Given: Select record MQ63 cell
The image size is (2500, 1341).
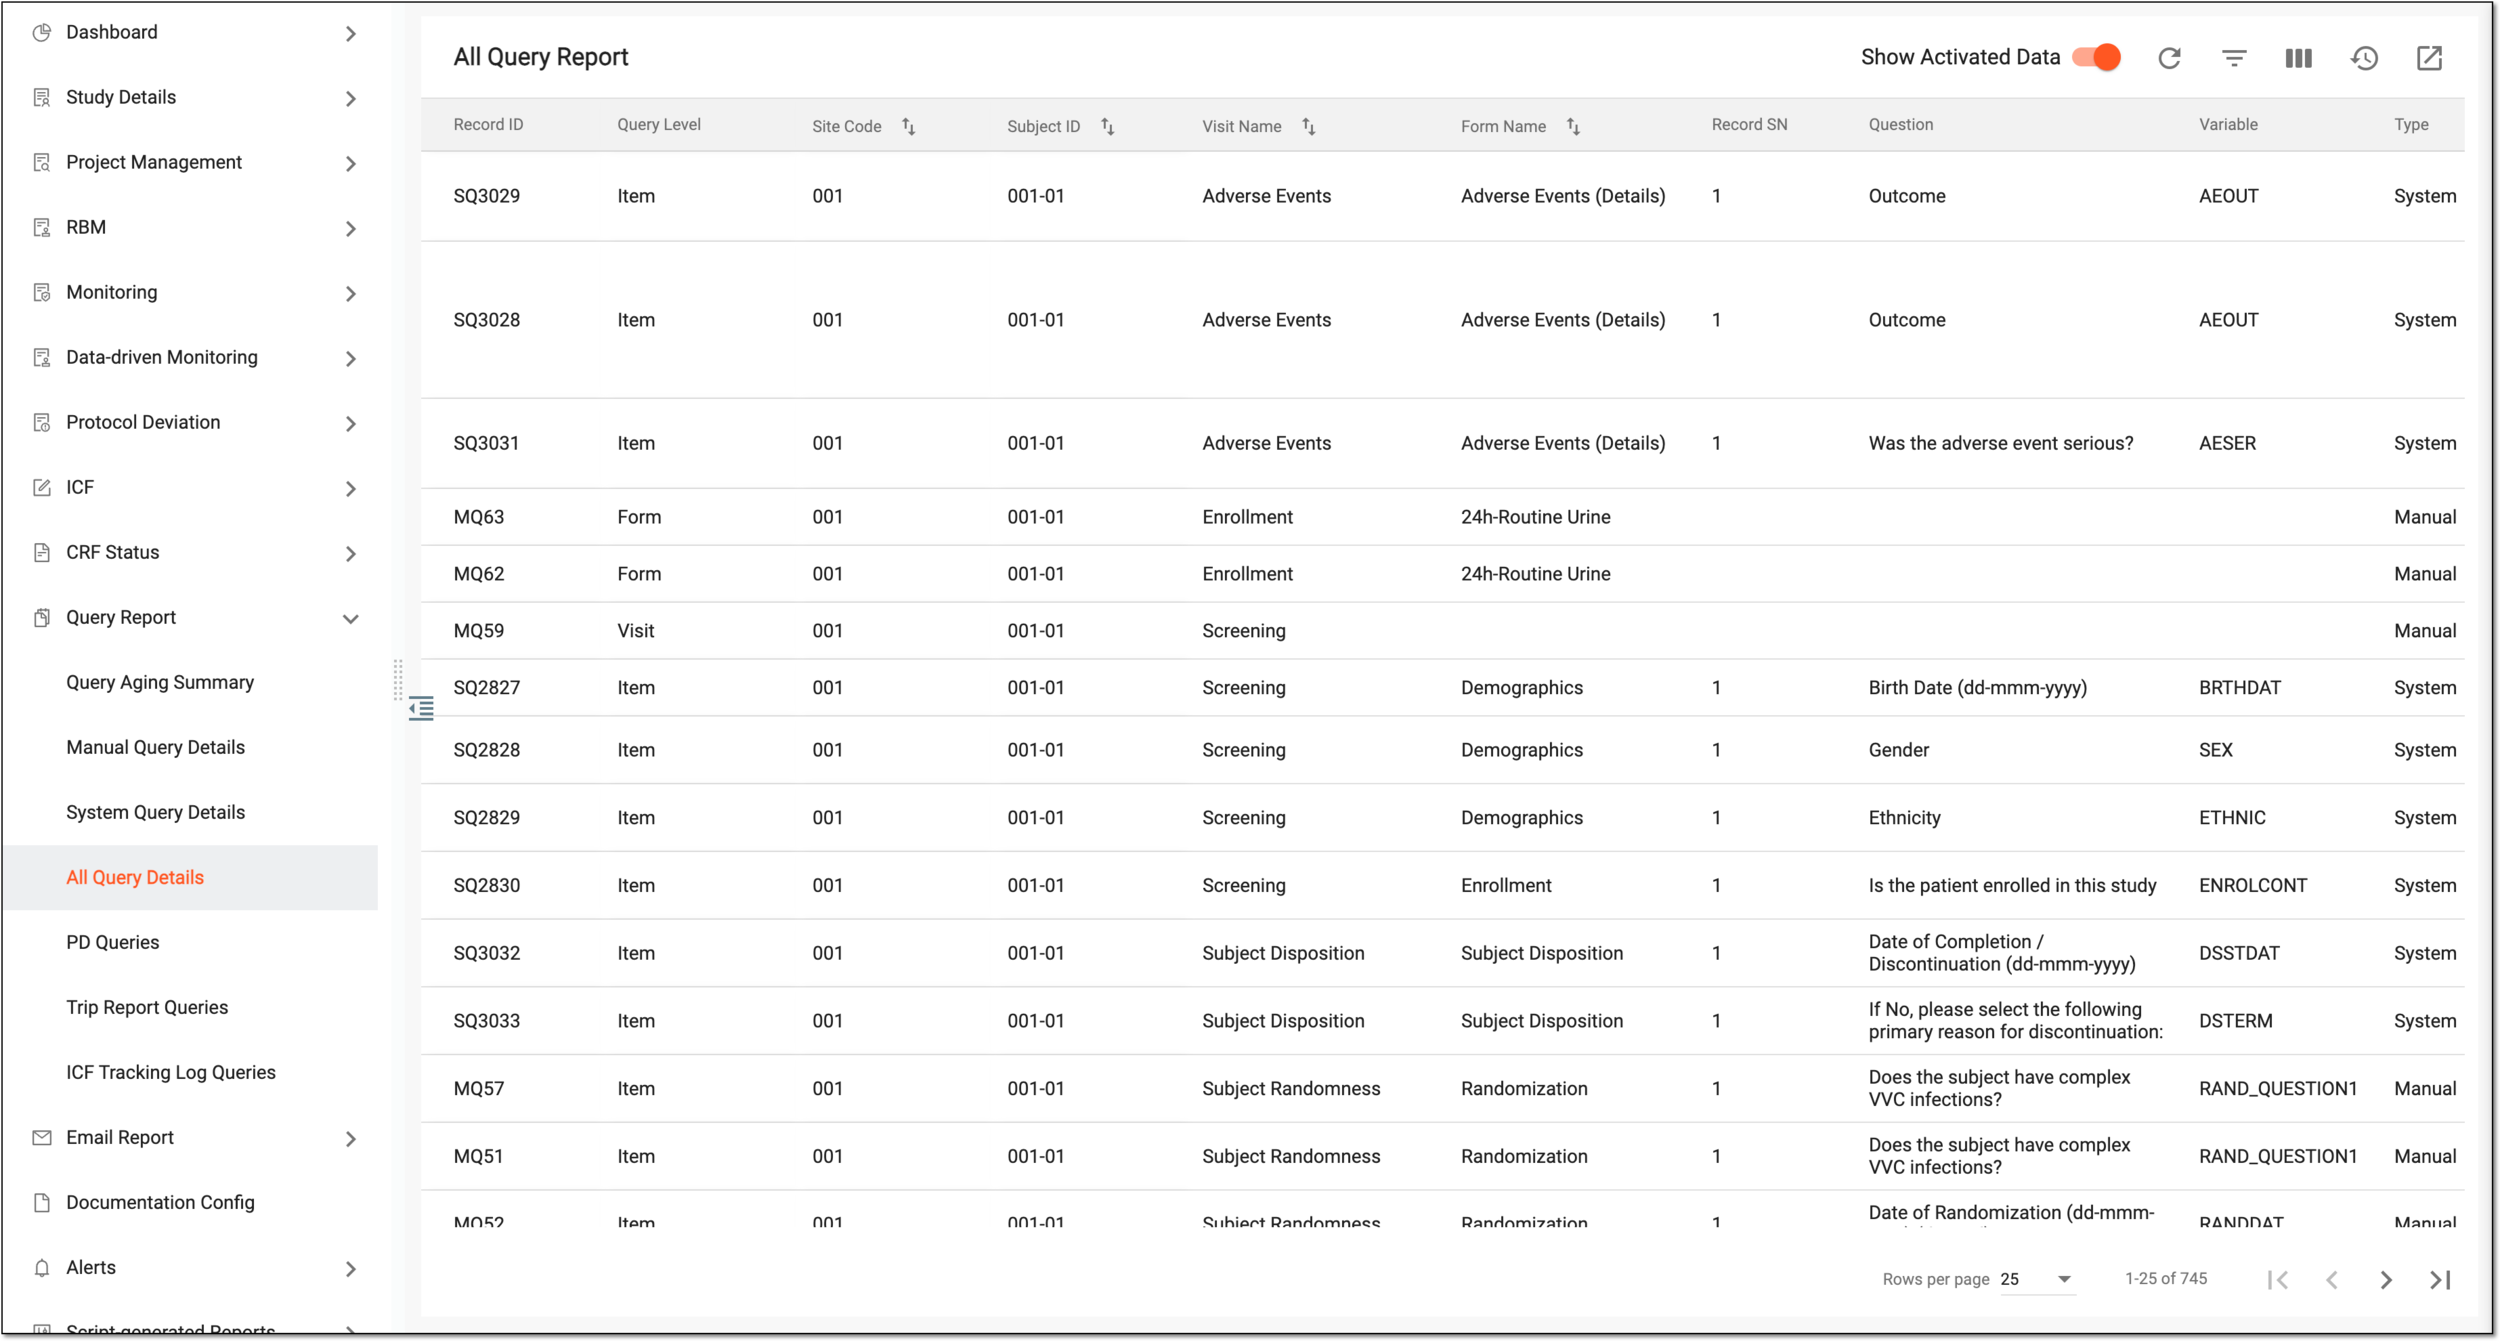Looking at the screenshot, I should pos(479,517).
